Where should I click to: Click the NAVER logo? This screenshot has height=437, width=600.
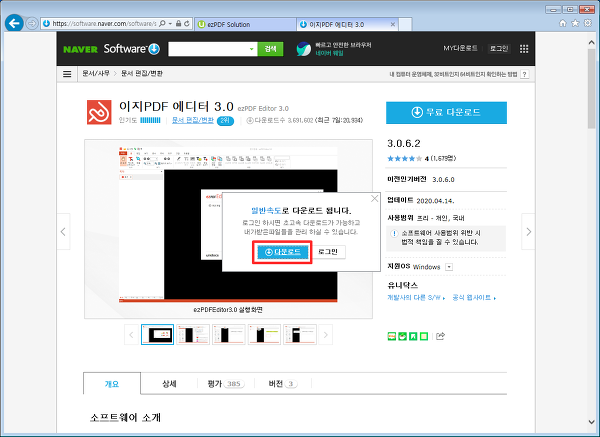80,49
